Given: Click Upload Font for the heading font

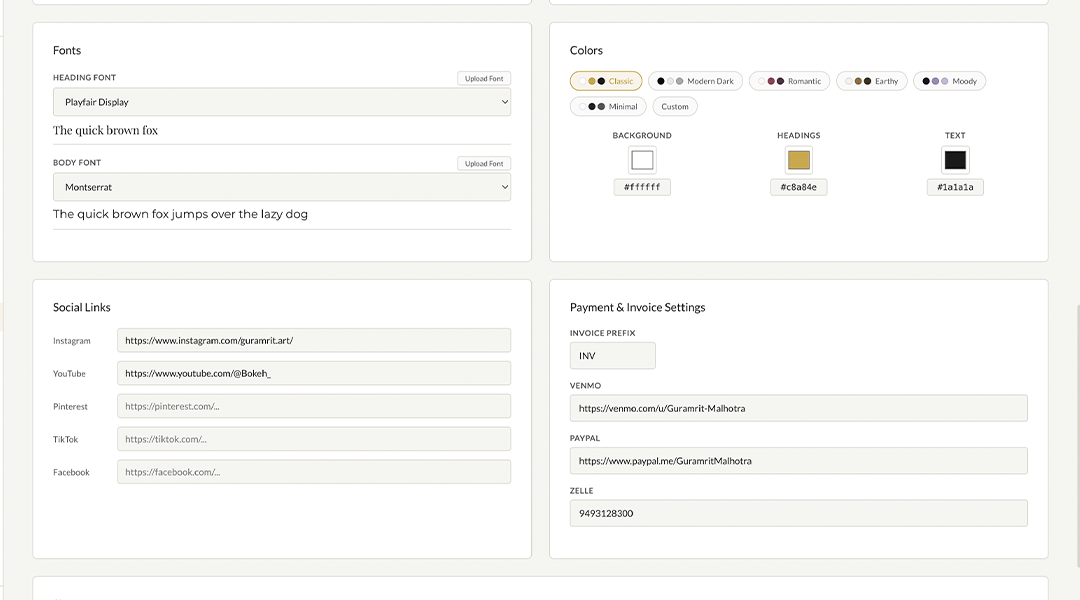Looking at the screenshot, I should click(x=483, y=78).
